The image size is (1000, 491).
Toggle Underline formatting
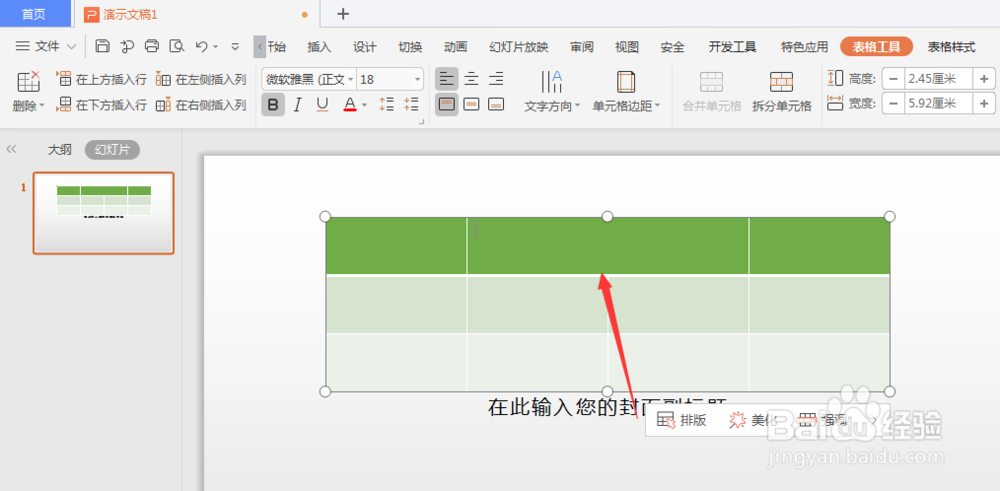click(323, 105)
